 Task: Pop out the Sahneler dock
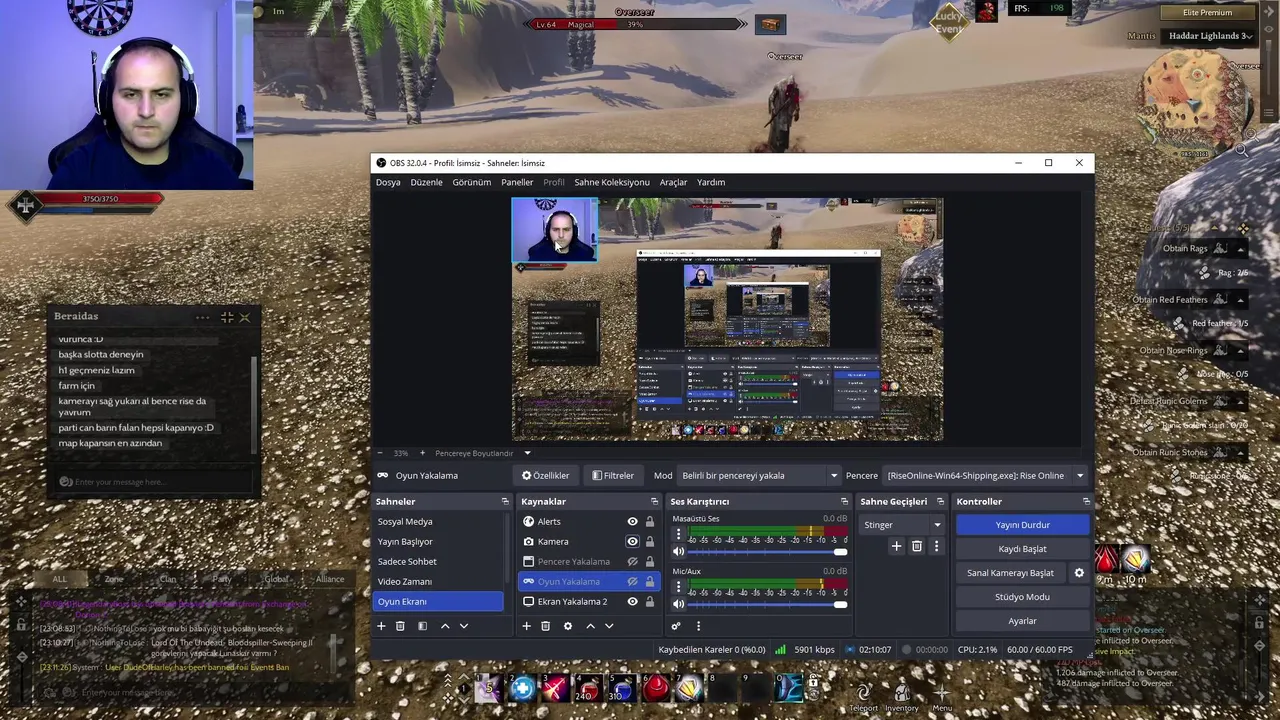505,501
